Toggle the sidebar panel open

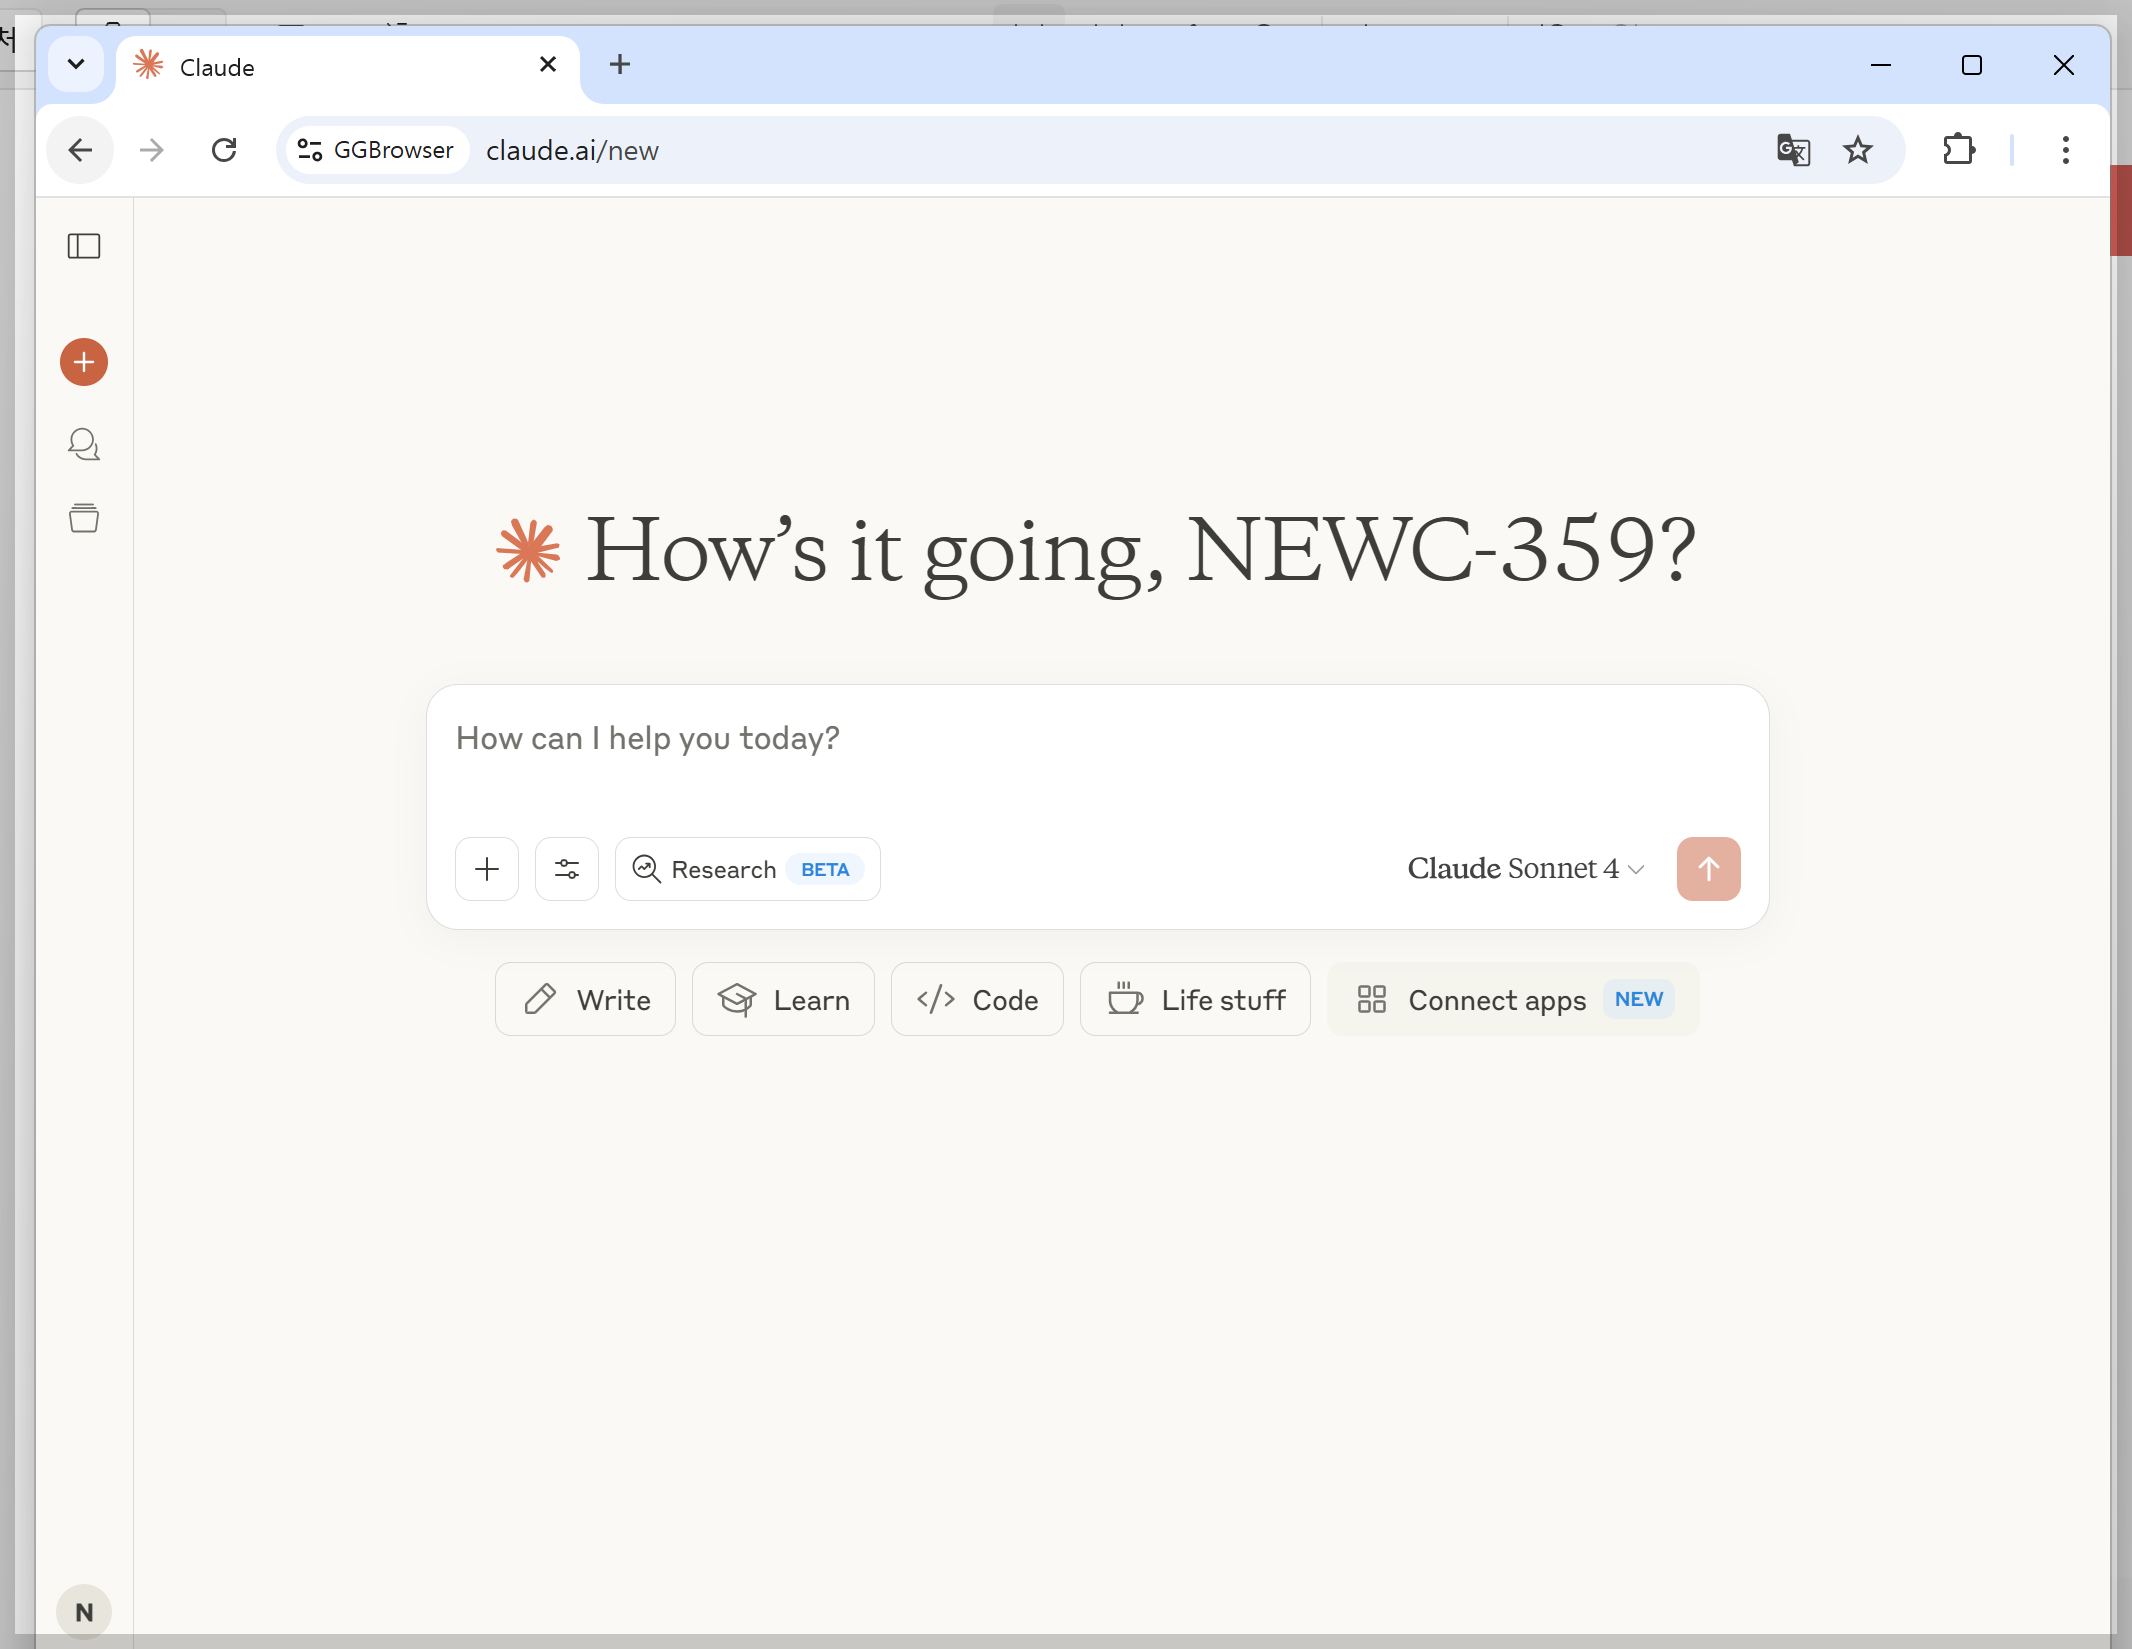(x=84, y=246)
